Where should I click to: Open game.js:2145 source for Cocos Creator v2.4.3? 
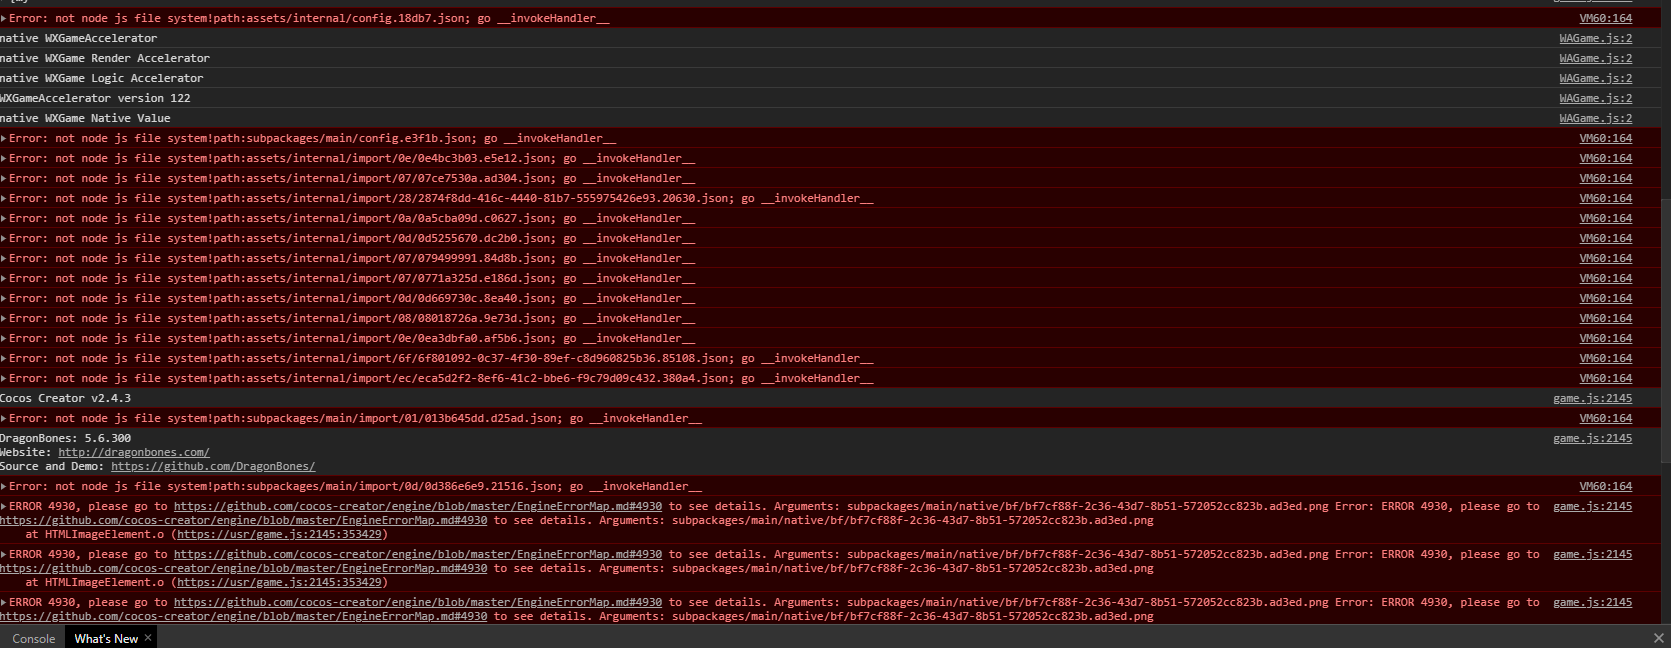pyautogui.click(x=1592, y=398)
